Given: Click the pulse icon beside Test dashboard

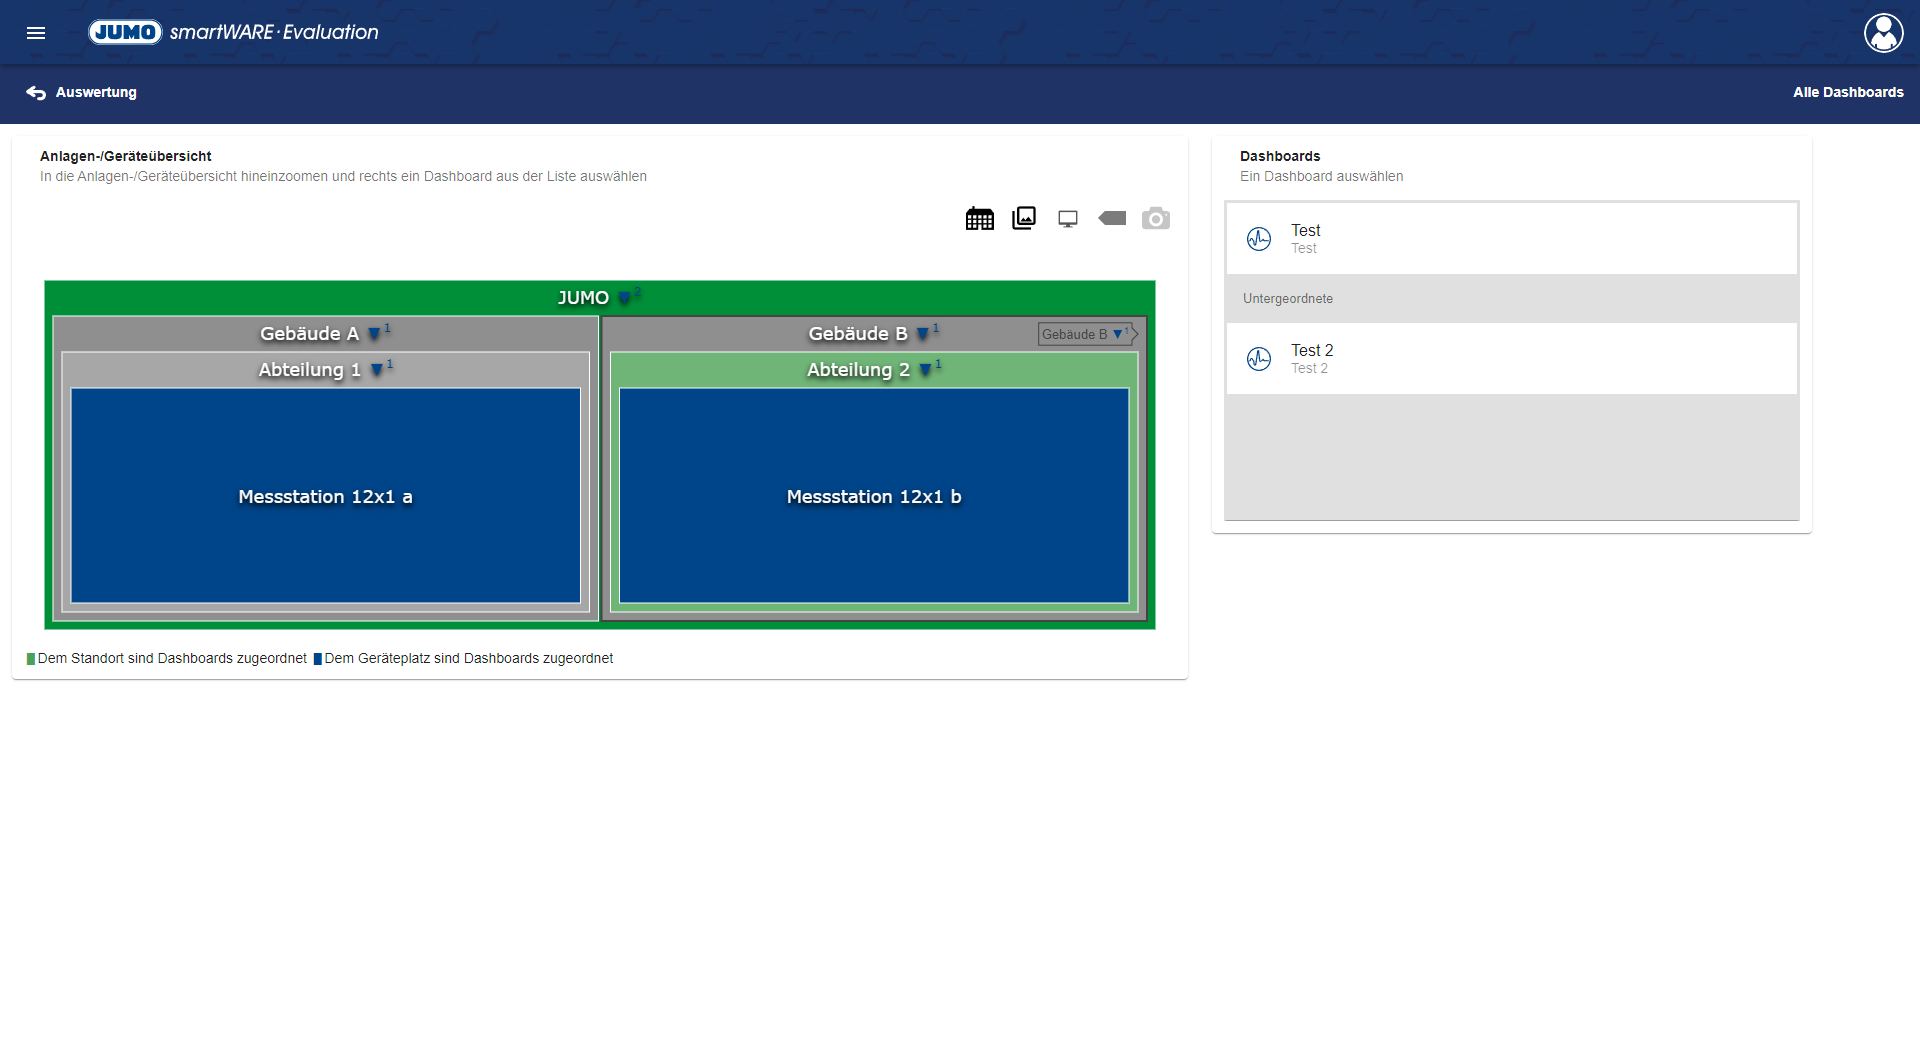Looking at the screenshot, I should click(x=1259, y=239).
